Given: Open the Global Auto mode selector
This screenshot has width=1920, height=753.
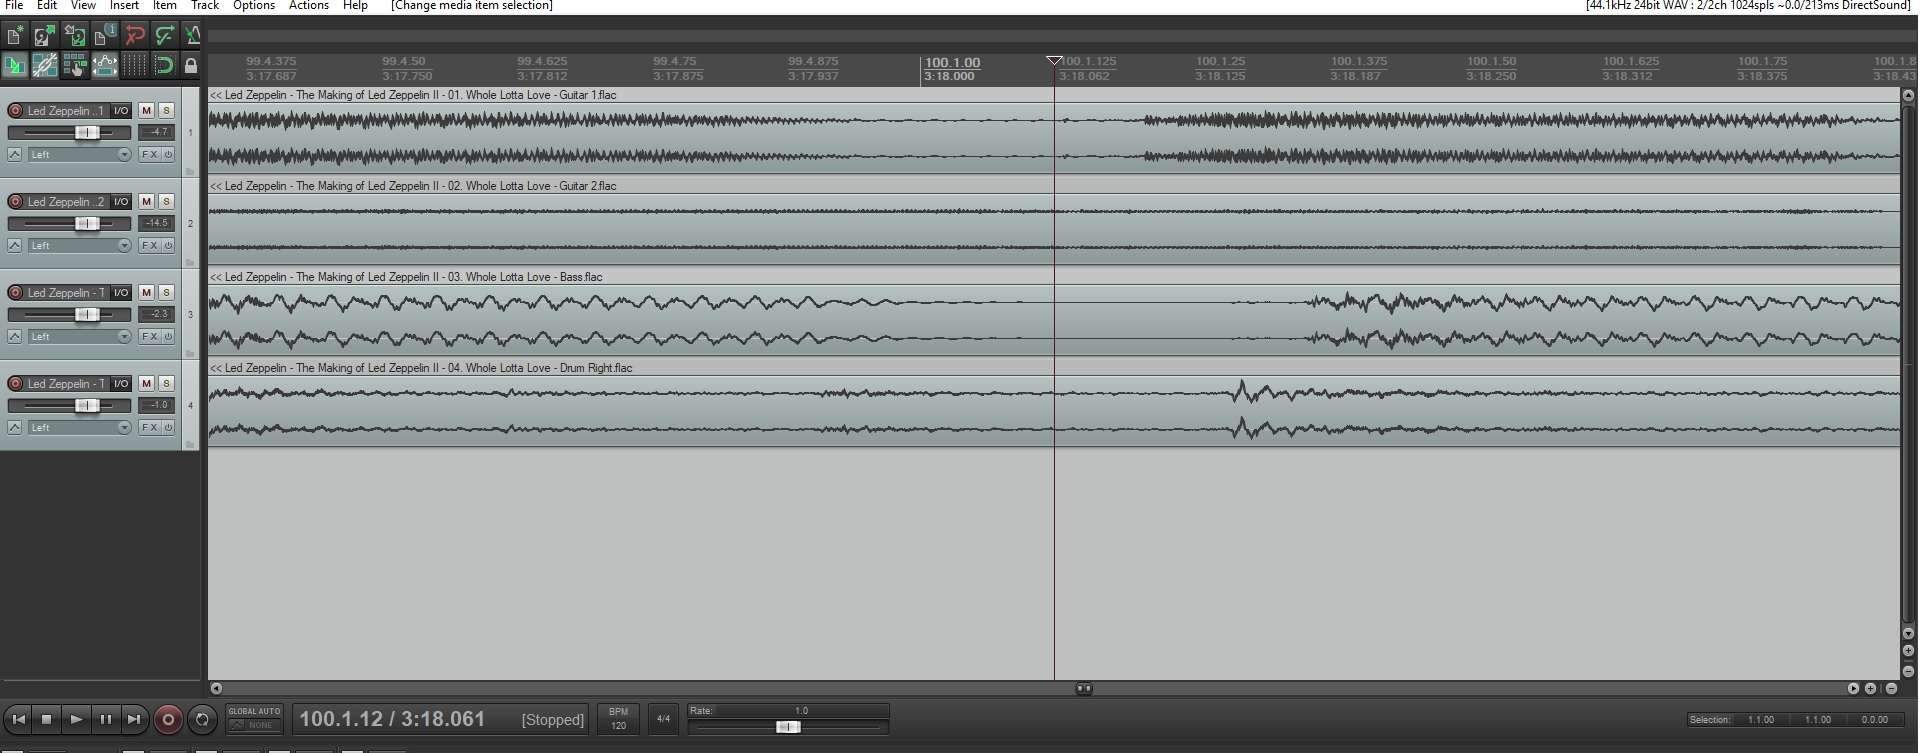Looking at the screenshot, I should coord(254,719).
